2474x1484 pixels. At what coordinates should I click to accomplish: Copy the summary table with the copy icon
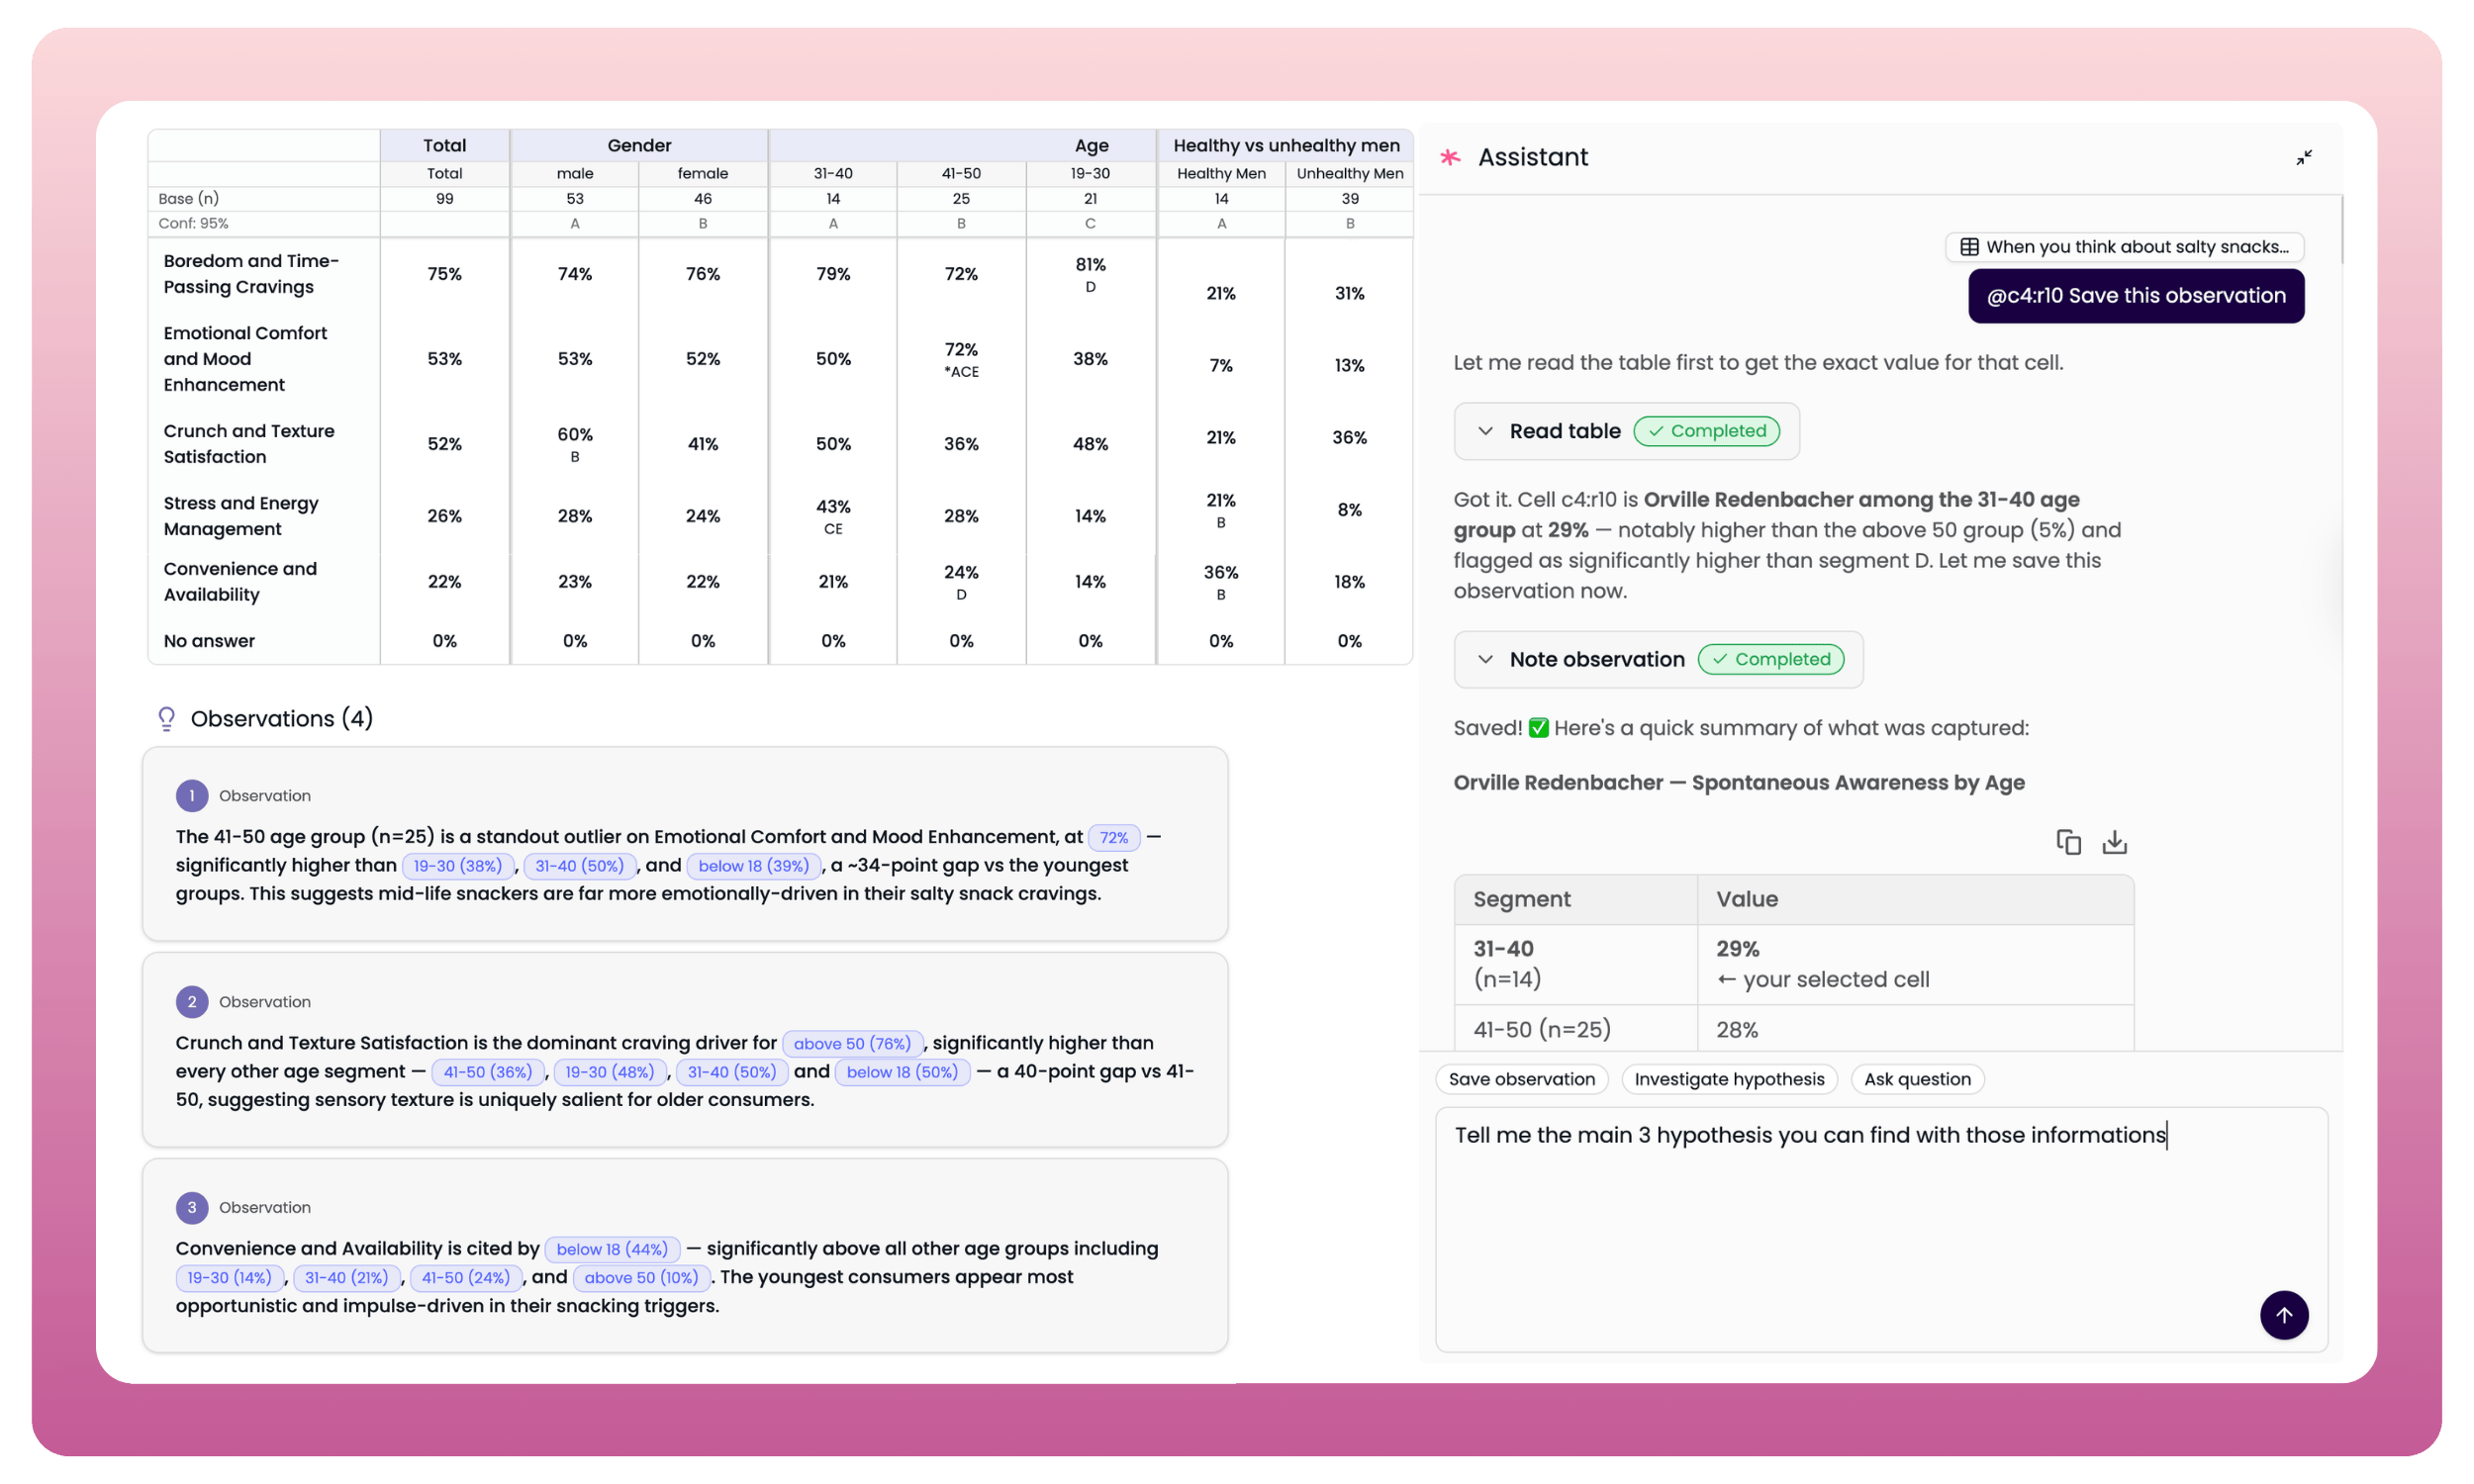[2068, 842]
